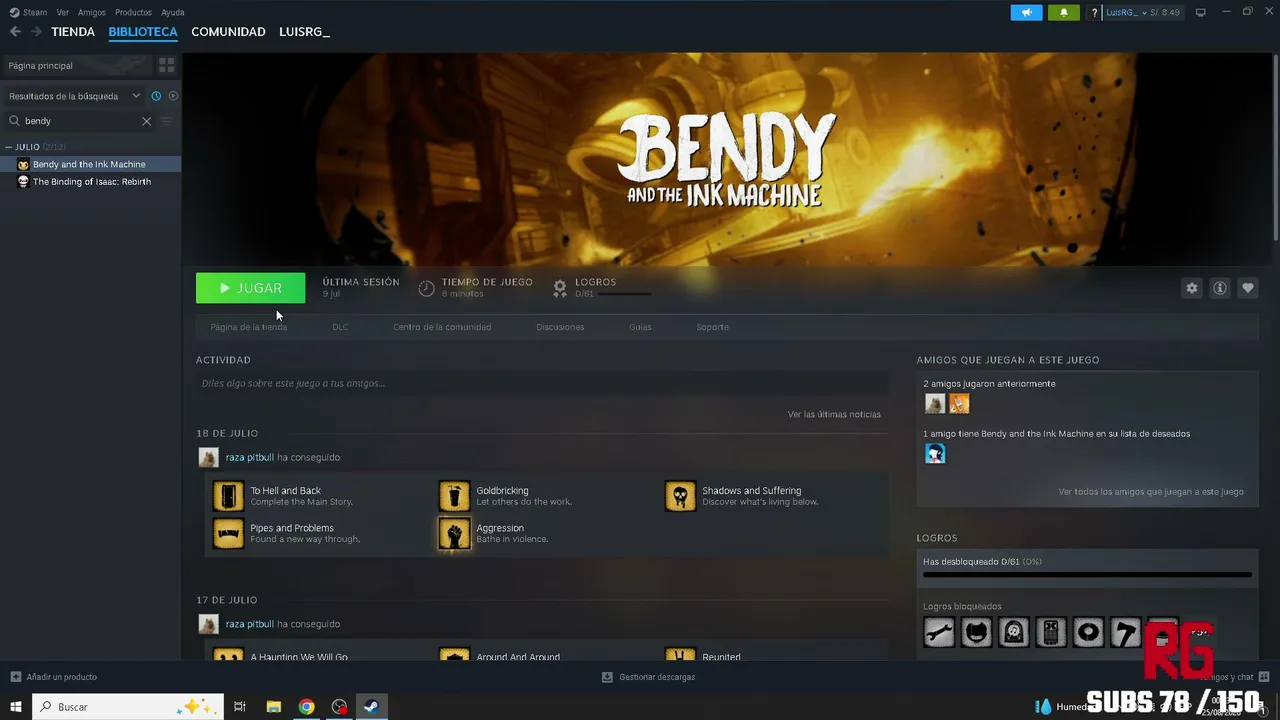
Task: Toggle the recent activity clock filter
Action: [x=156, y=96]
